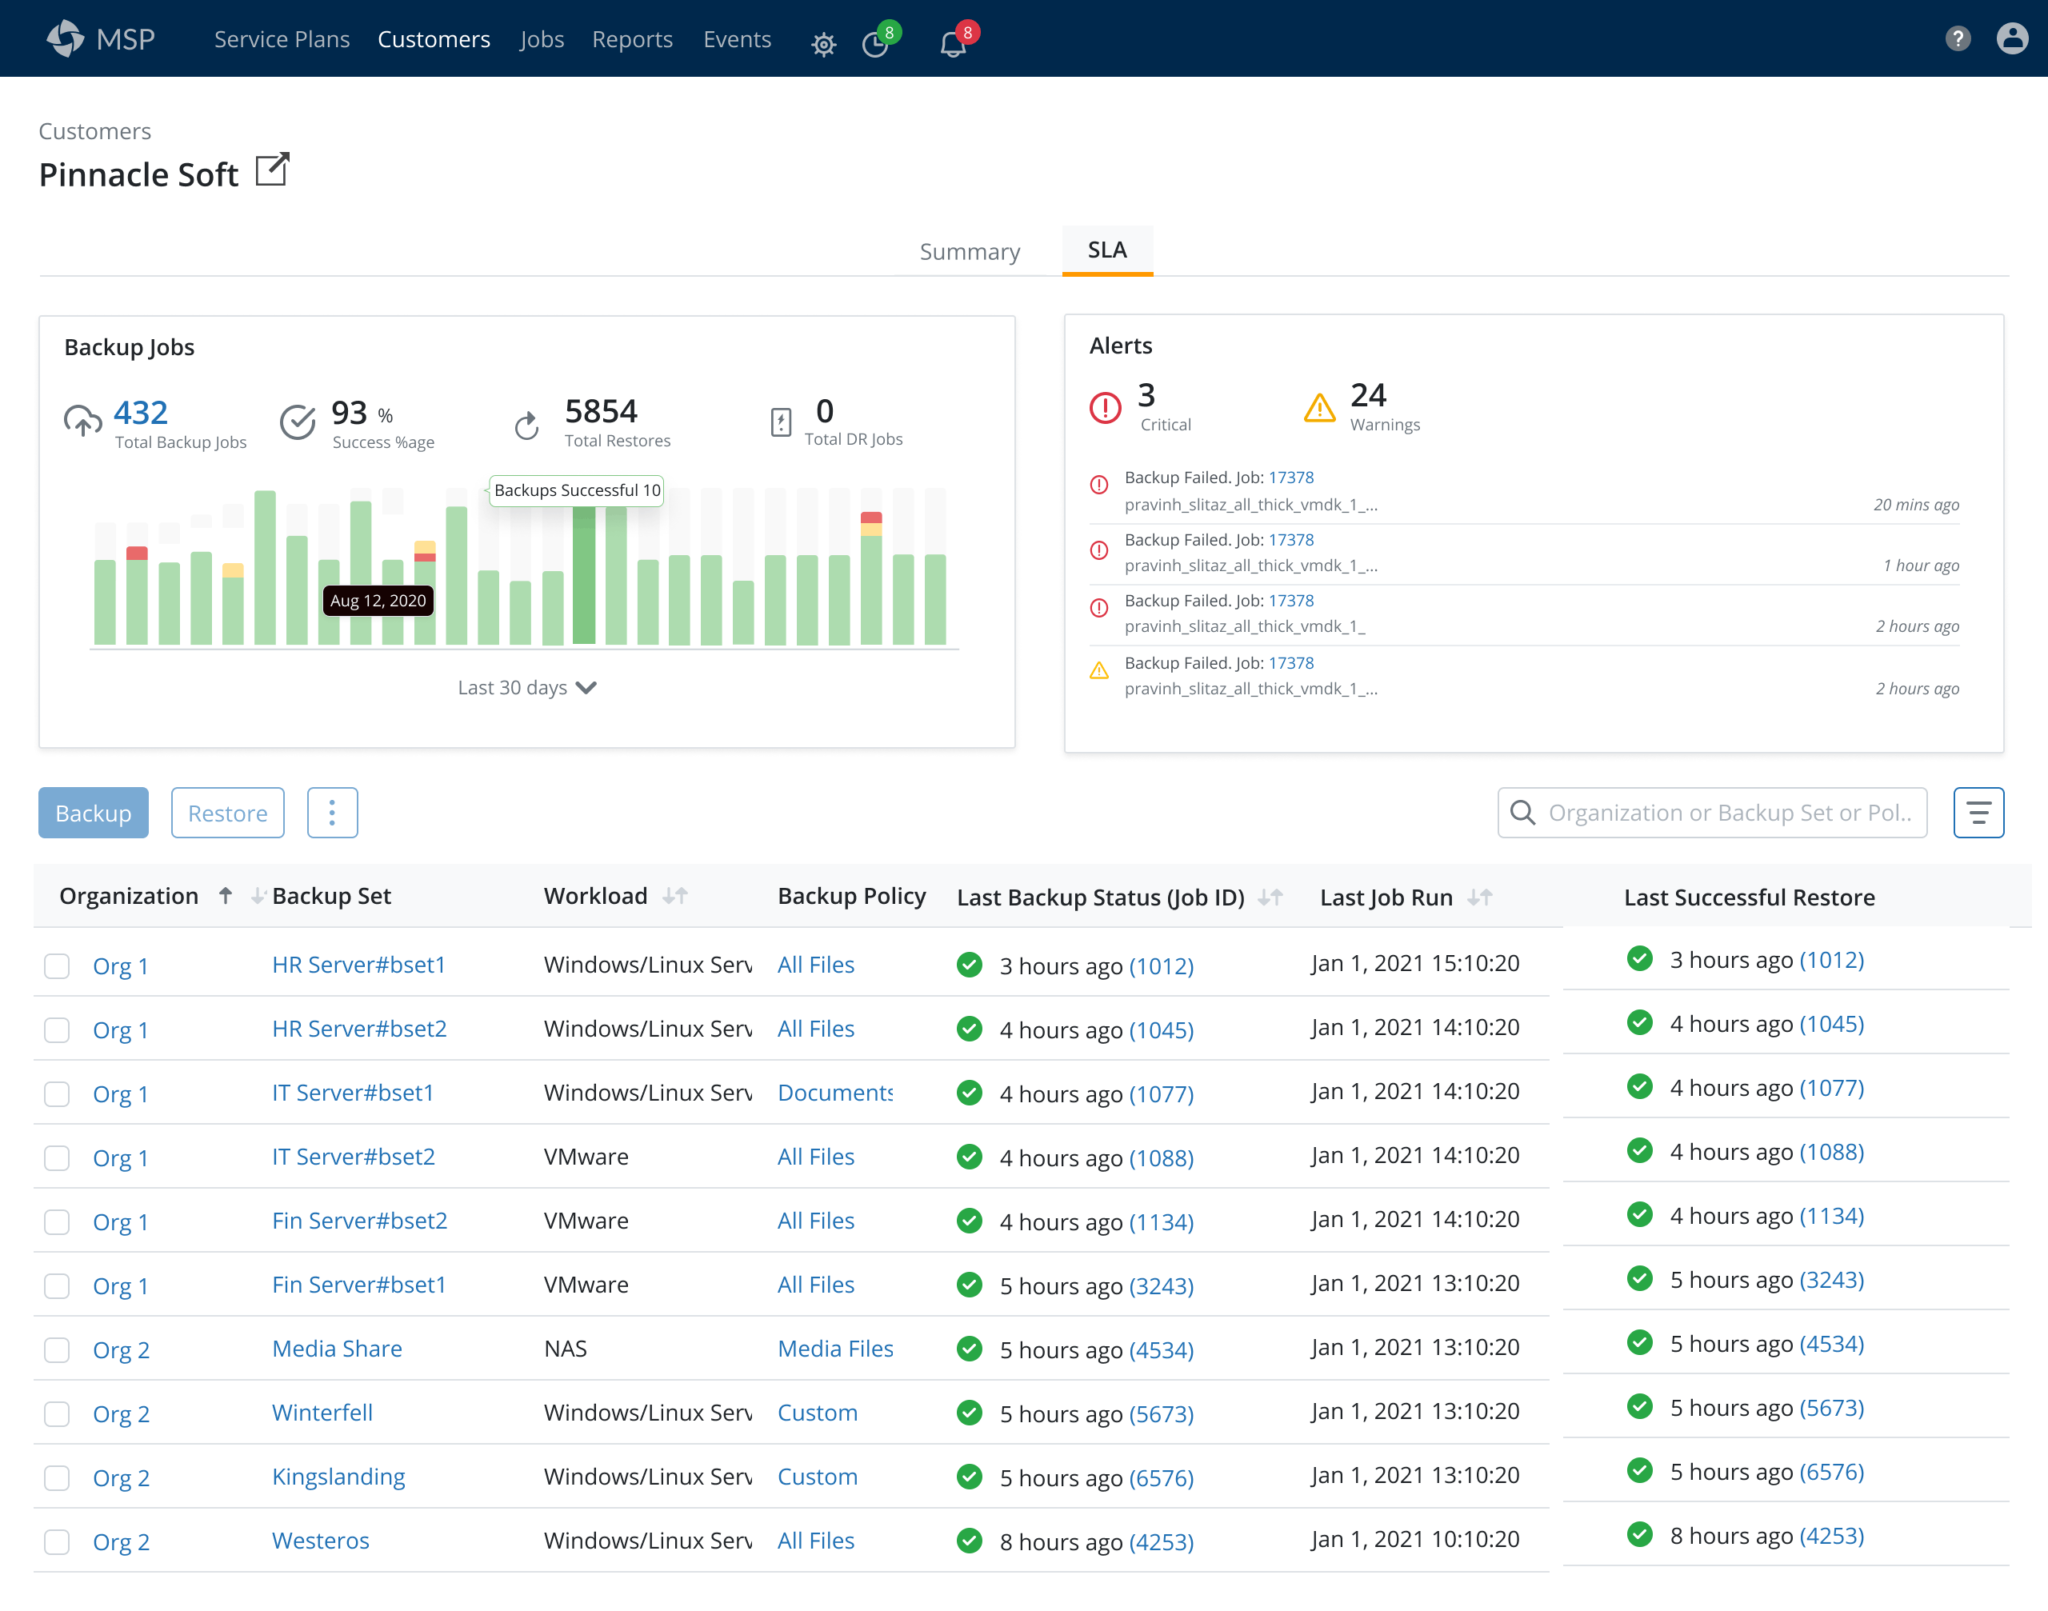
Task: Open the notifications bell icon
Action: point(953,44)
